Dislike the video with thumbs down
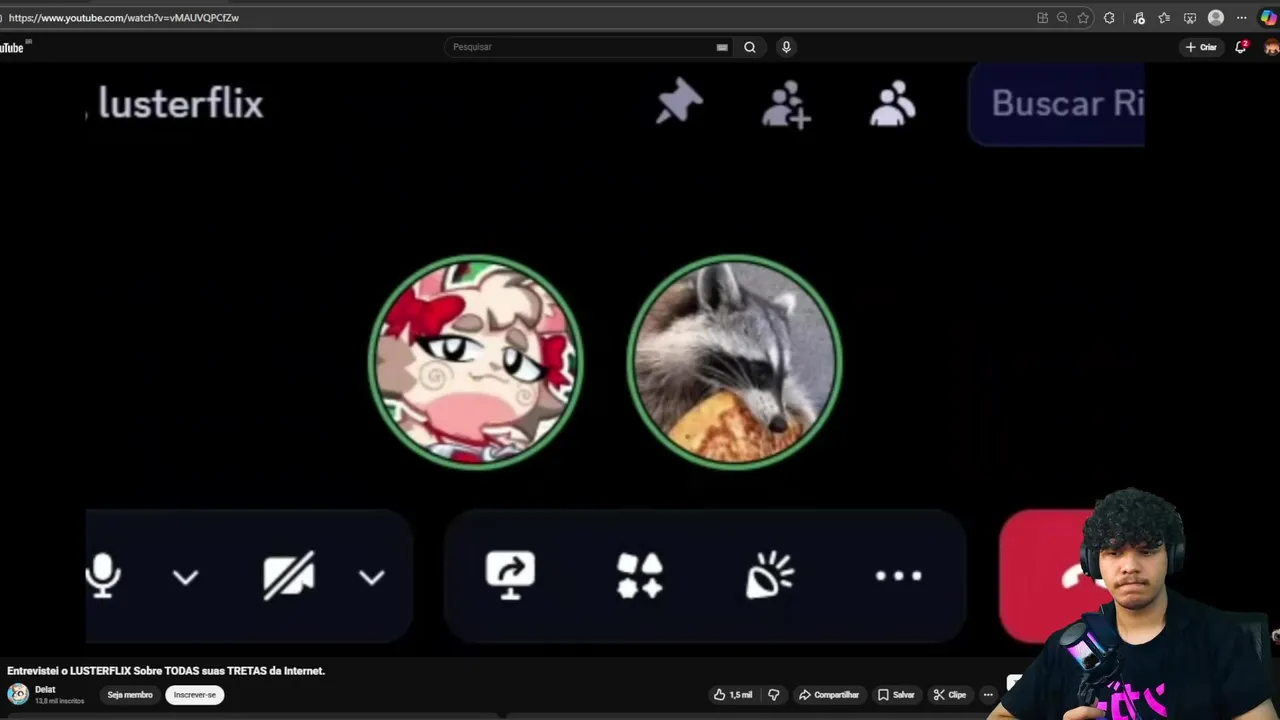1280x720 pixels. coord(773,695)
